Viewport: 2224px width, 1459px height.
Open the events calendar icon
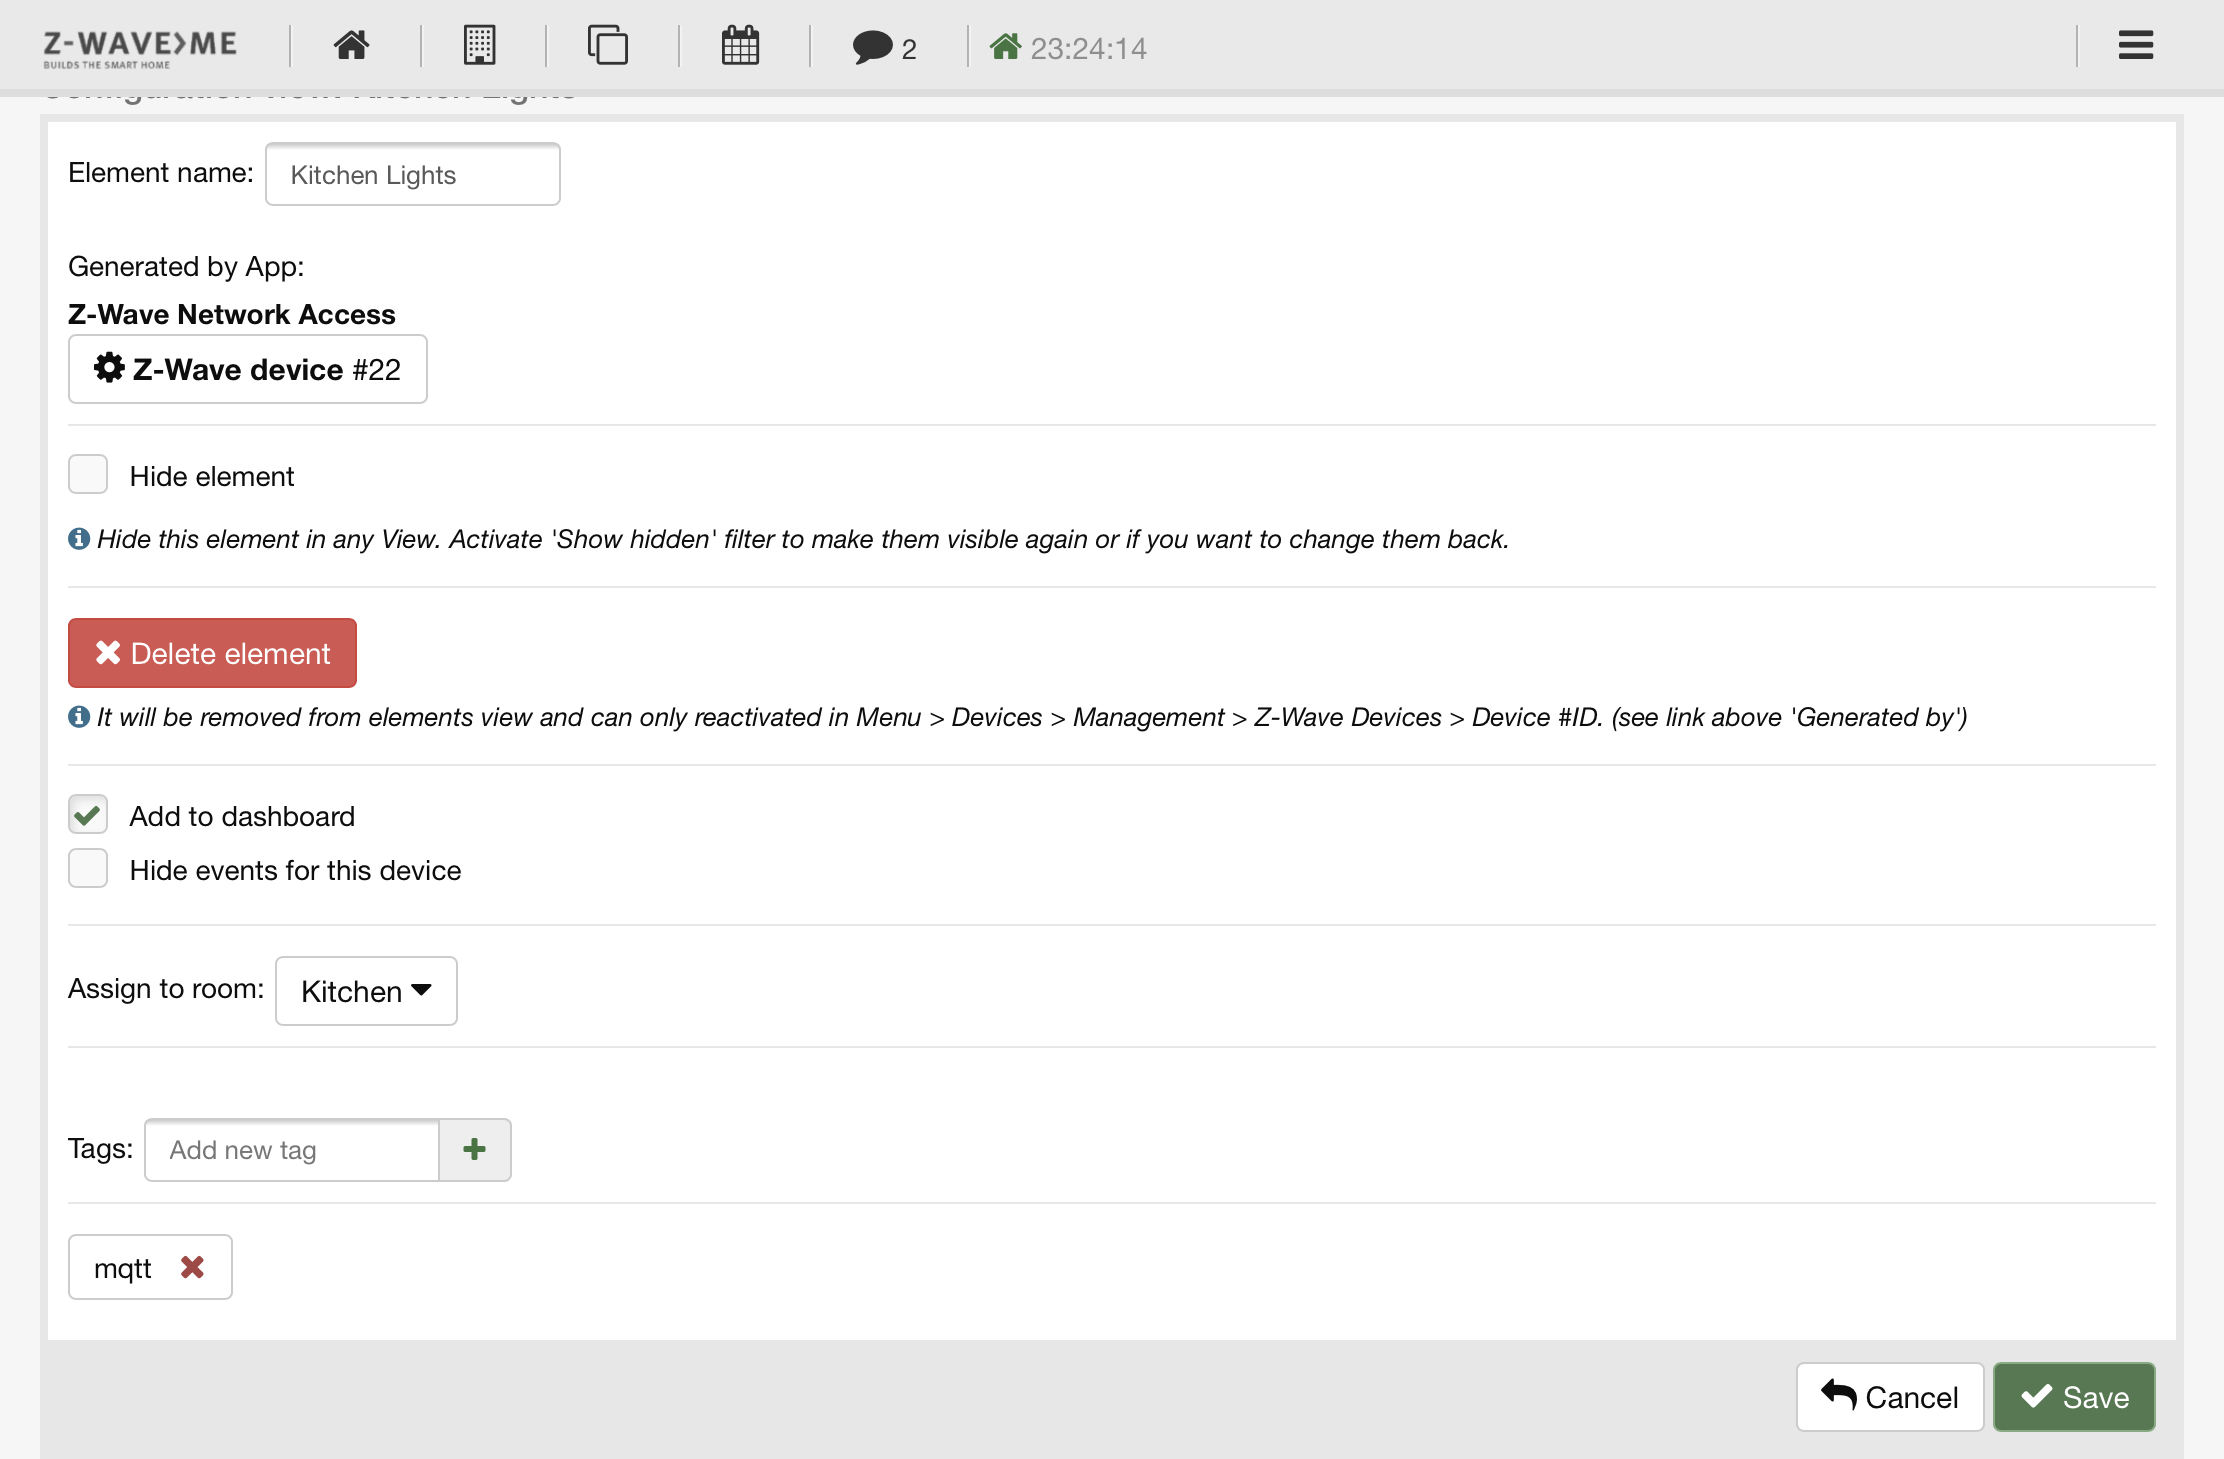pos(740,45)
